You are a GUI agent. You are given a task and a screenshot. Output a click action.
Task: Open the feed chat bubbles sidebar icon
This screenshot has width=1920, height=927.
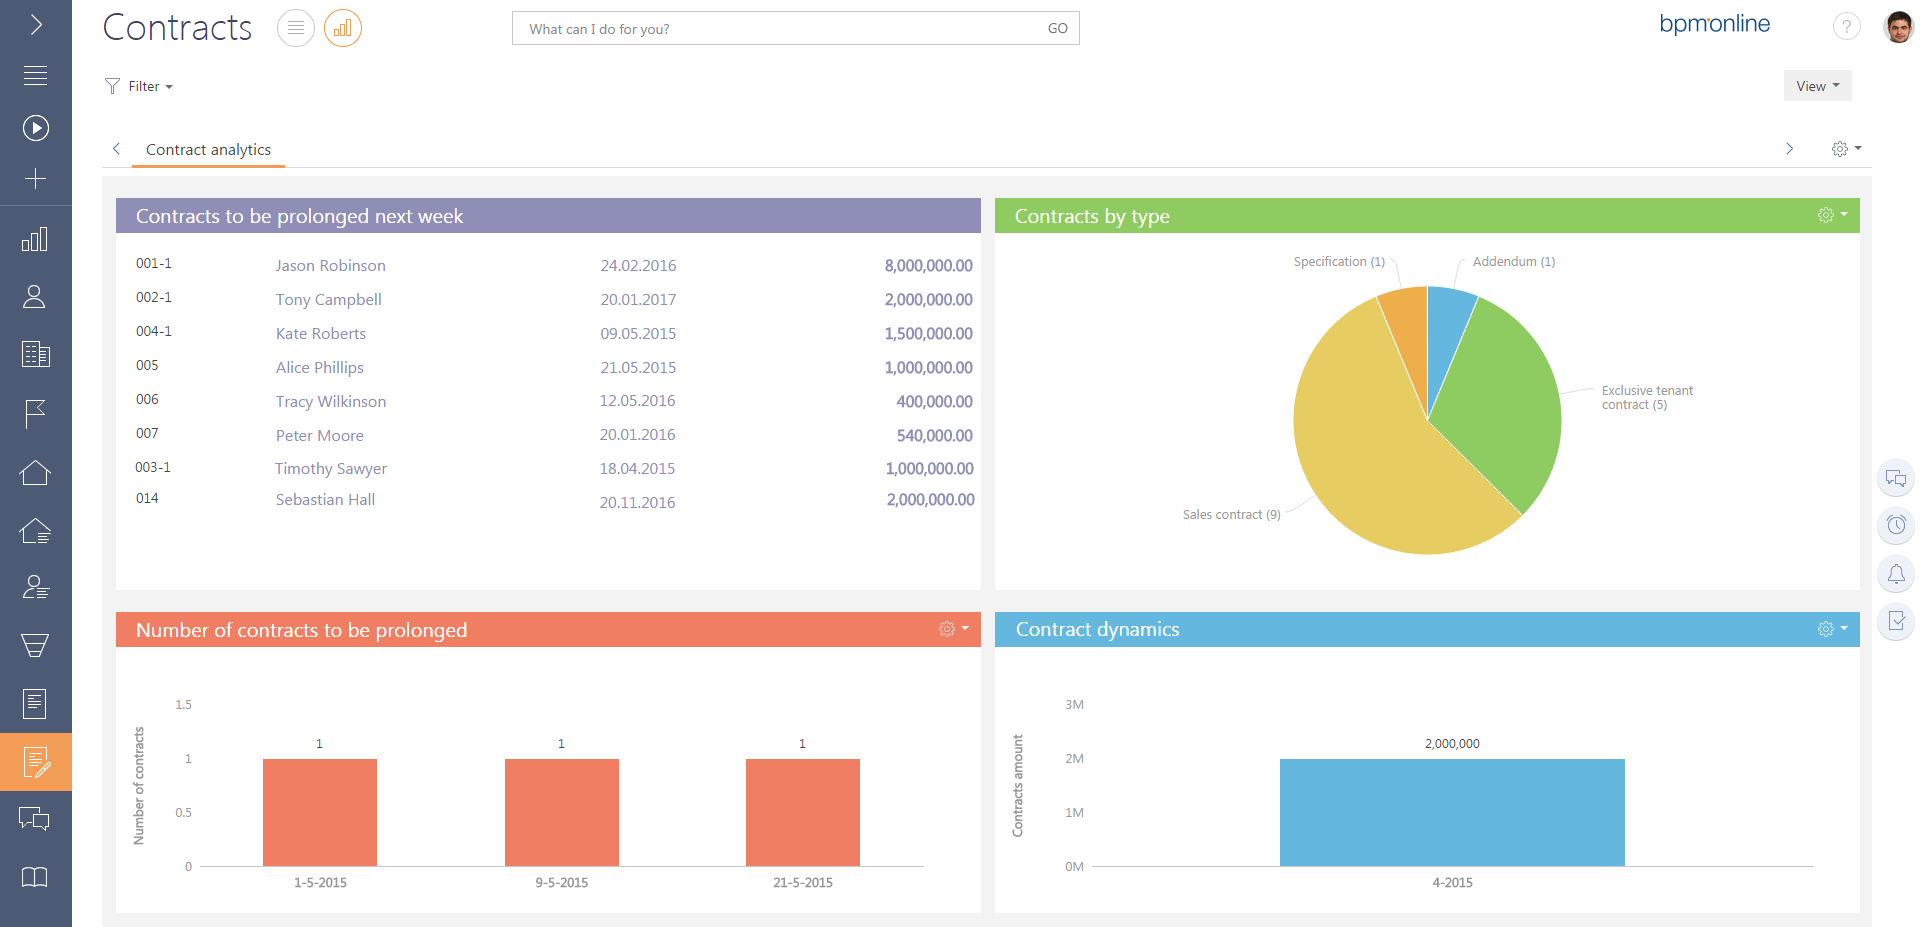(35, 819)
